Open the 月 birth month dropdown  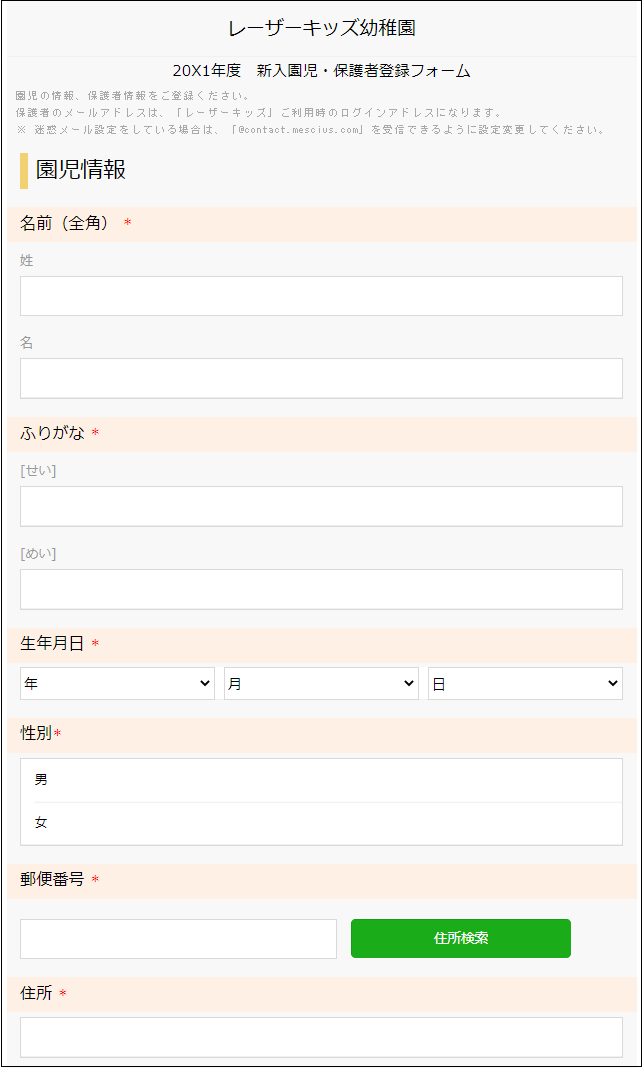pos(321,684)
